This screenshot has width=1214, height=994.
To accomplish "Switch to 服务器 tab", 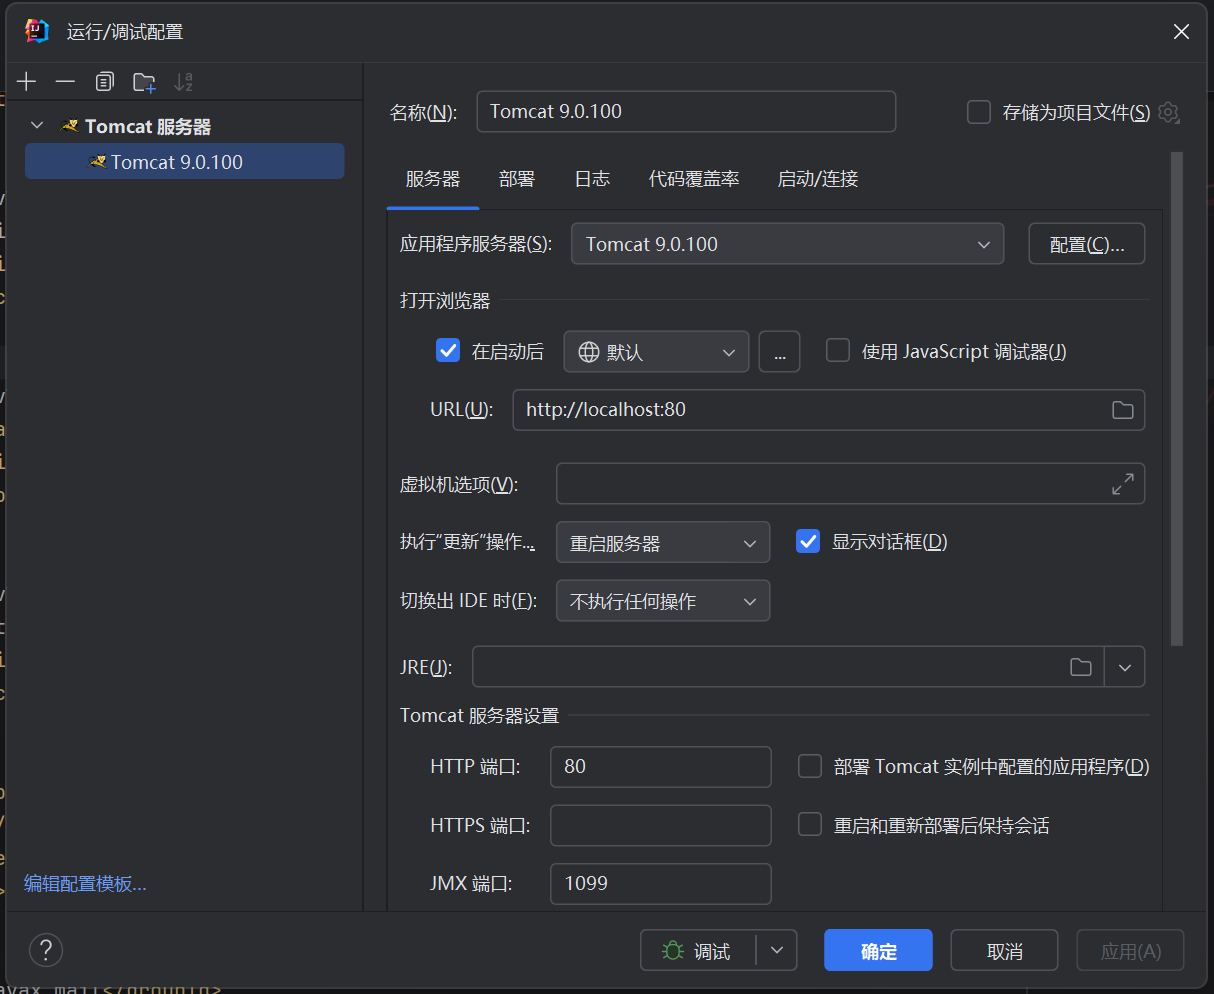I will tap(433, 179).
